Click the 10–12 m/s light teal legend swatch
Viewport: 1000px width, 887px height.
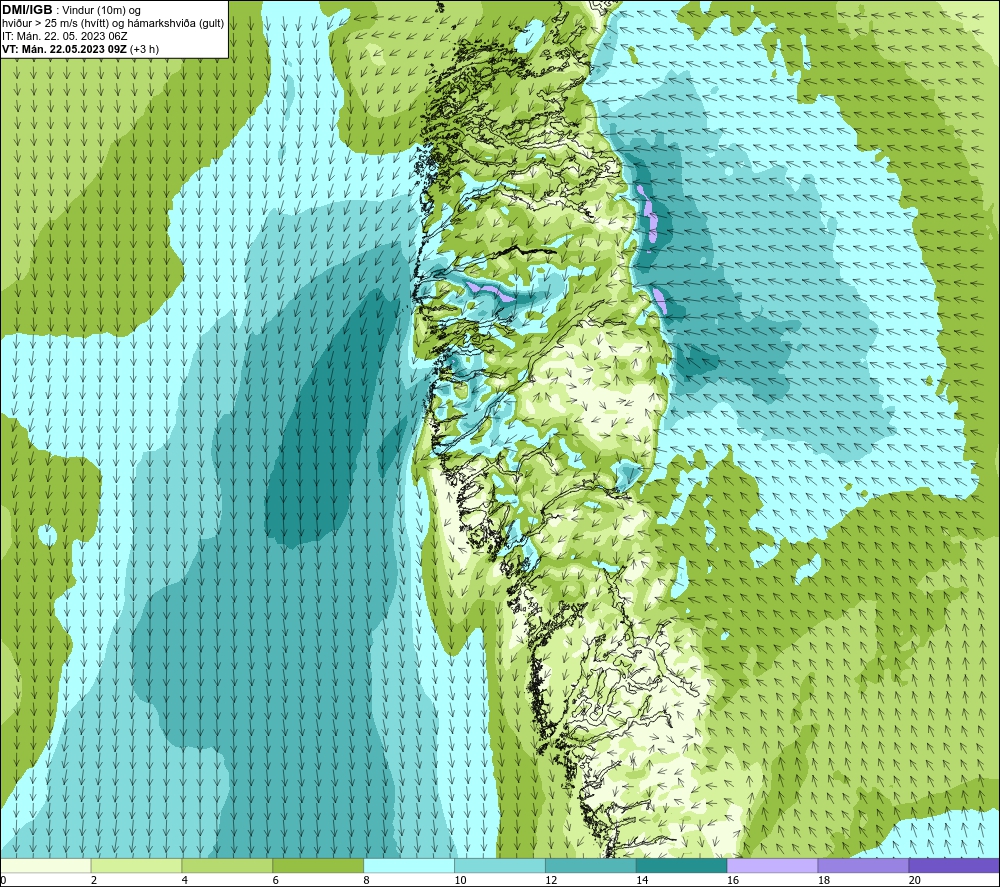pos(500,865)
